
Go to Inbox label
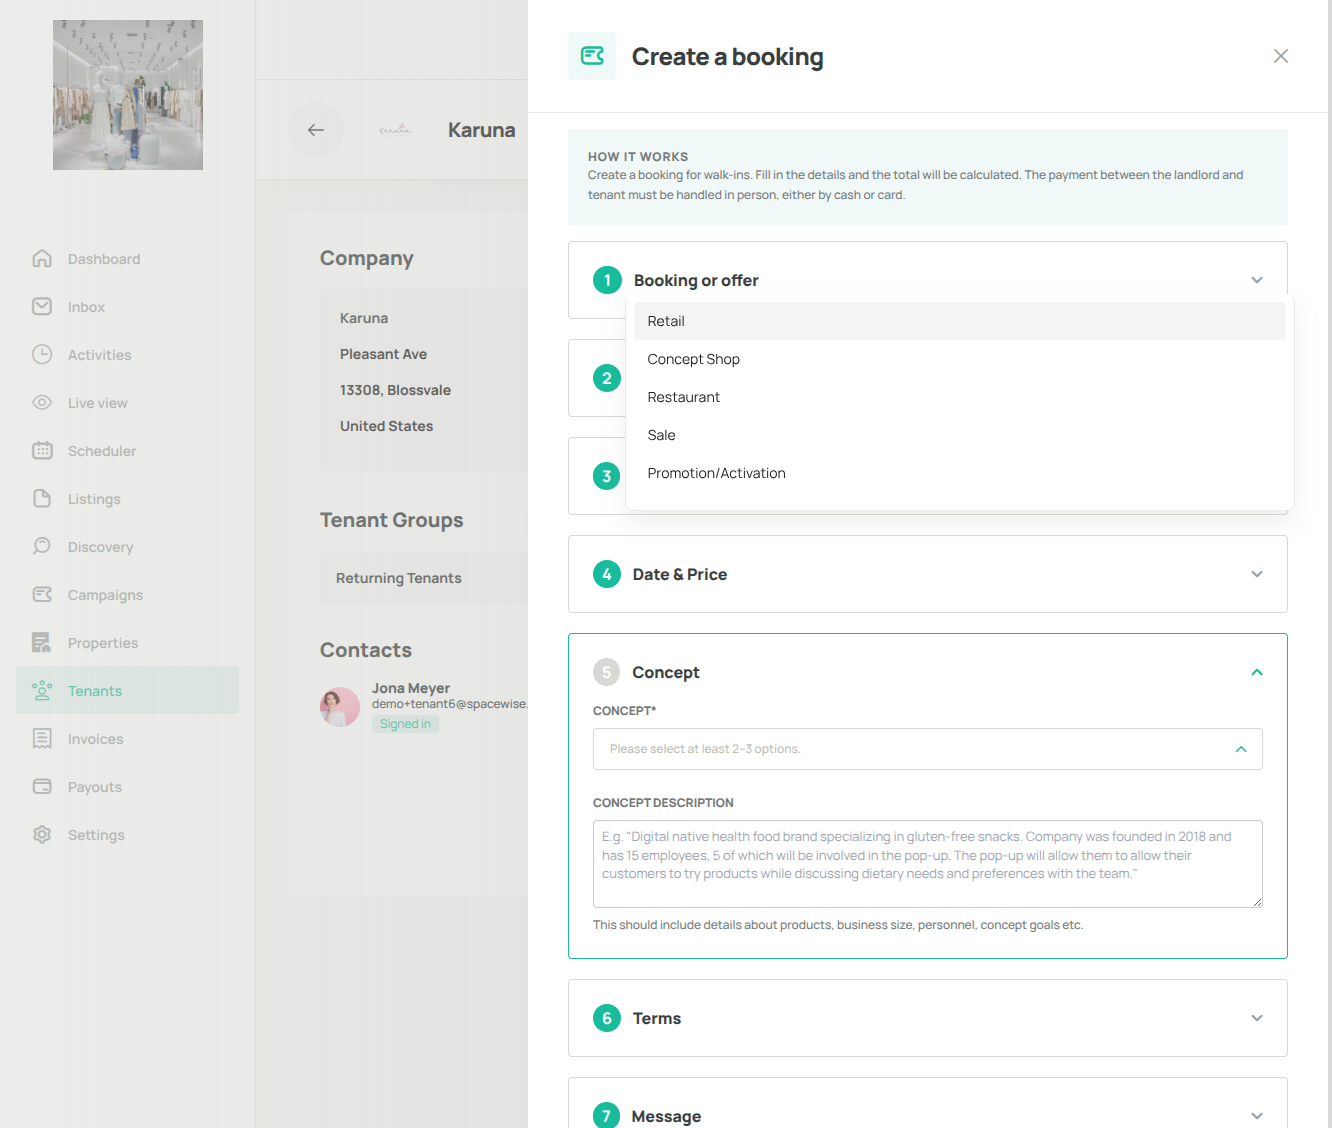(86, 307)
